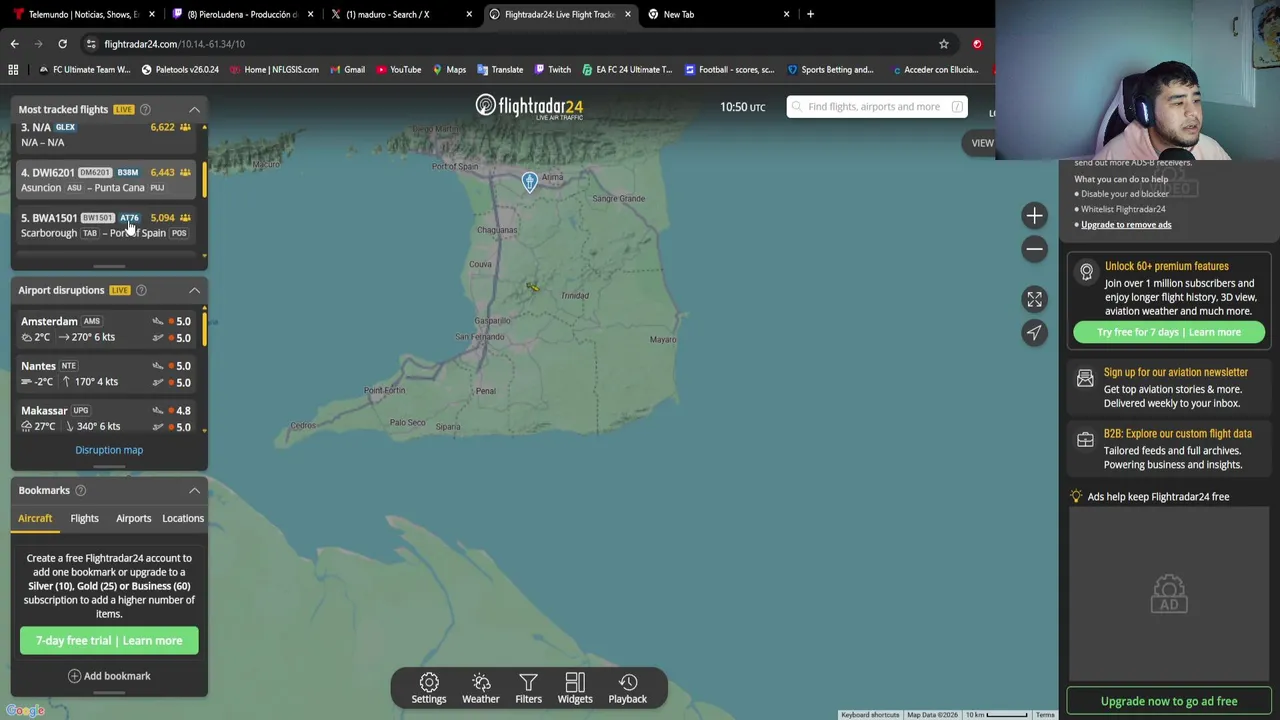The image size is (1280, 720).
Task: Click the Terms link on map footer
Action: tap(1045, 715)
